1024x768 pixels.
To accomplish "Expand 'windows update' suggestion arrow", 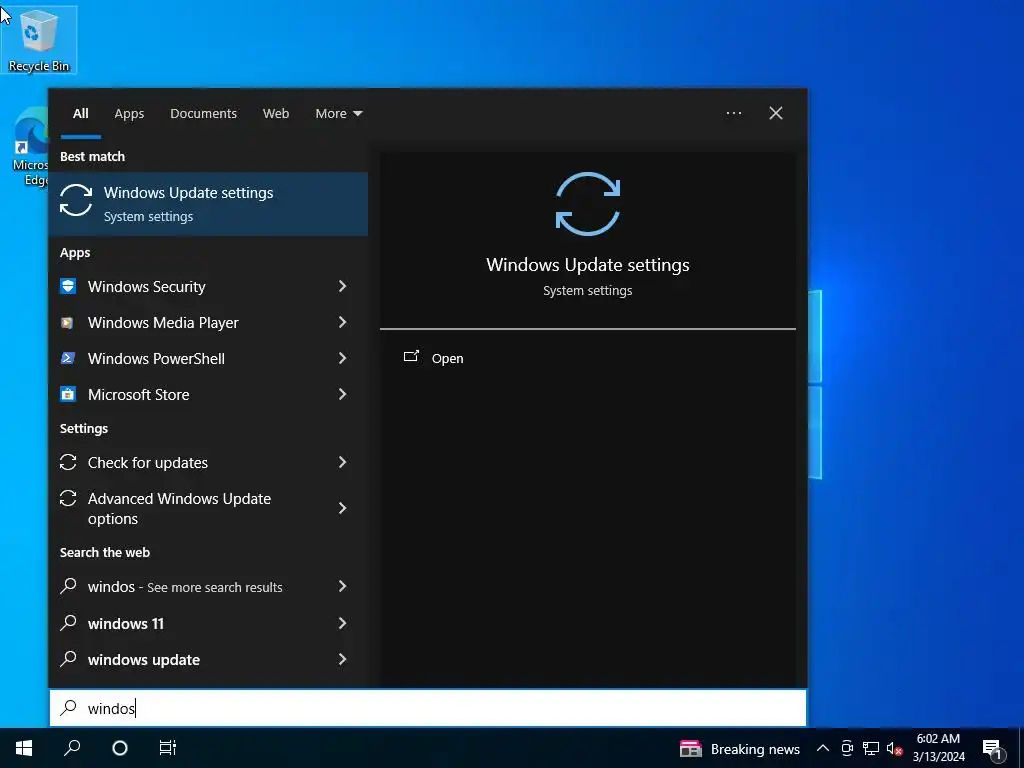I will (x=342, y=659).
